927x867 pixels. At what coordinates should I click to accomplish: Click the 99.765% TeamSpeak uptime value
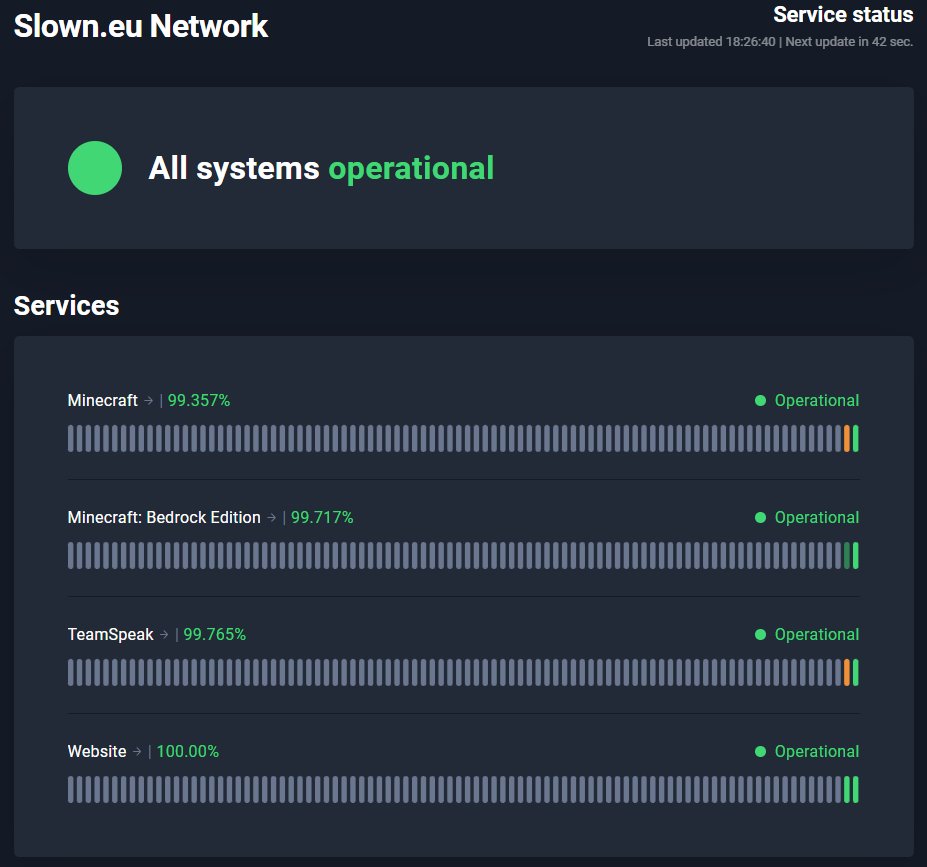215,634
